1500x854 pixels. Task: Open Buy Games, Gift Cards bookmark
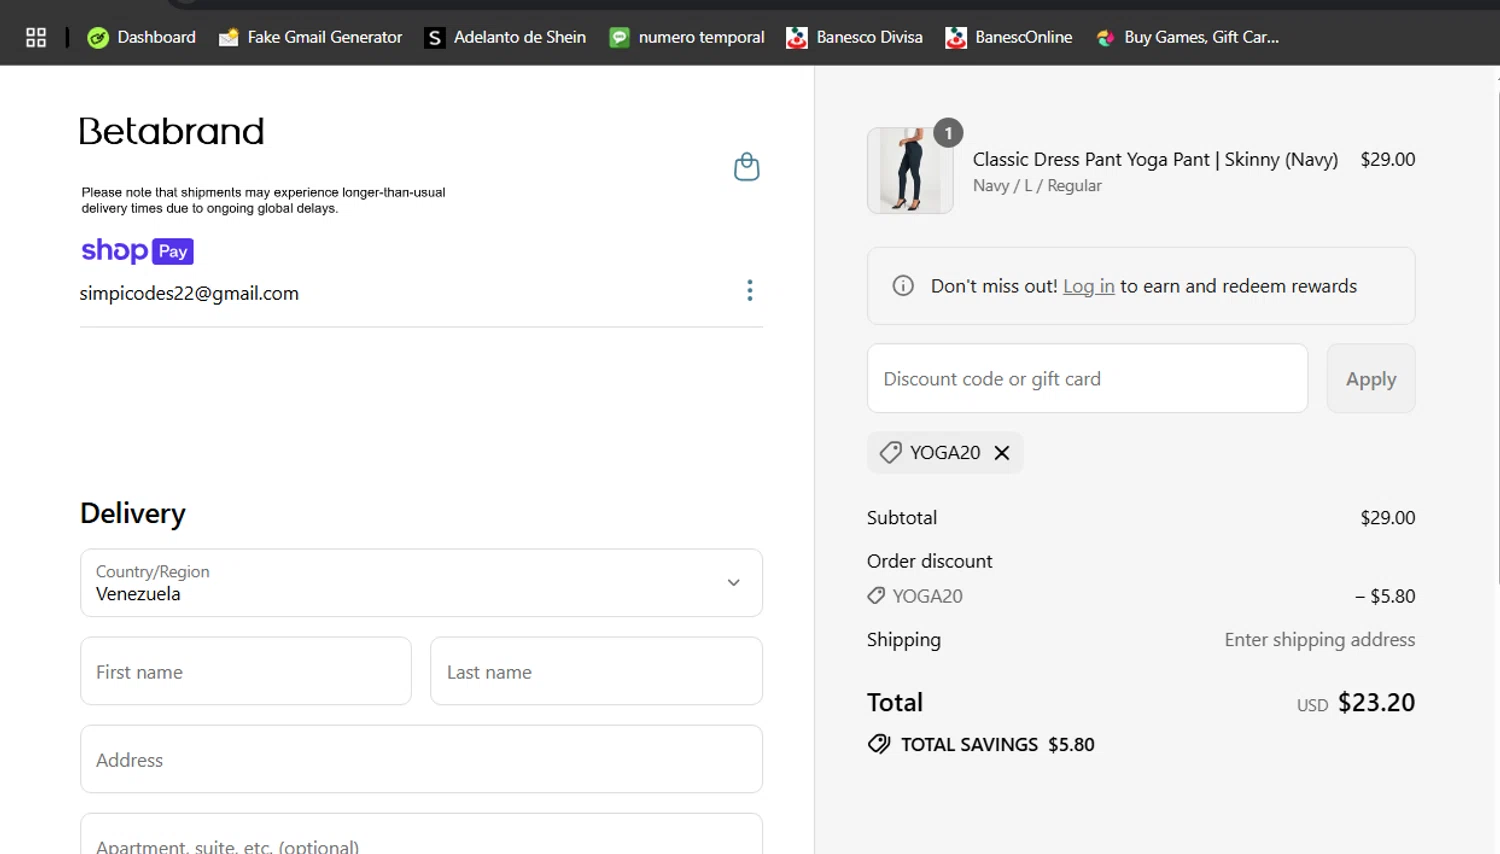point(1187,37)
